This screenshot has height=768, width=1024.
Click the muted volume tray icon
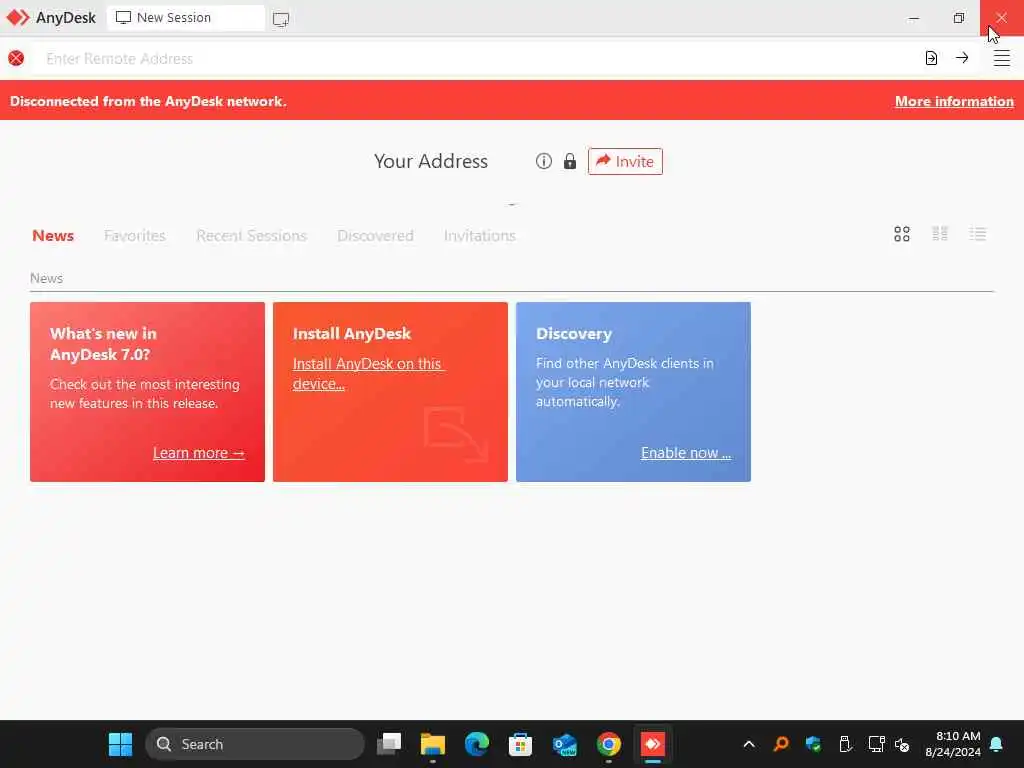pos(902,744)
